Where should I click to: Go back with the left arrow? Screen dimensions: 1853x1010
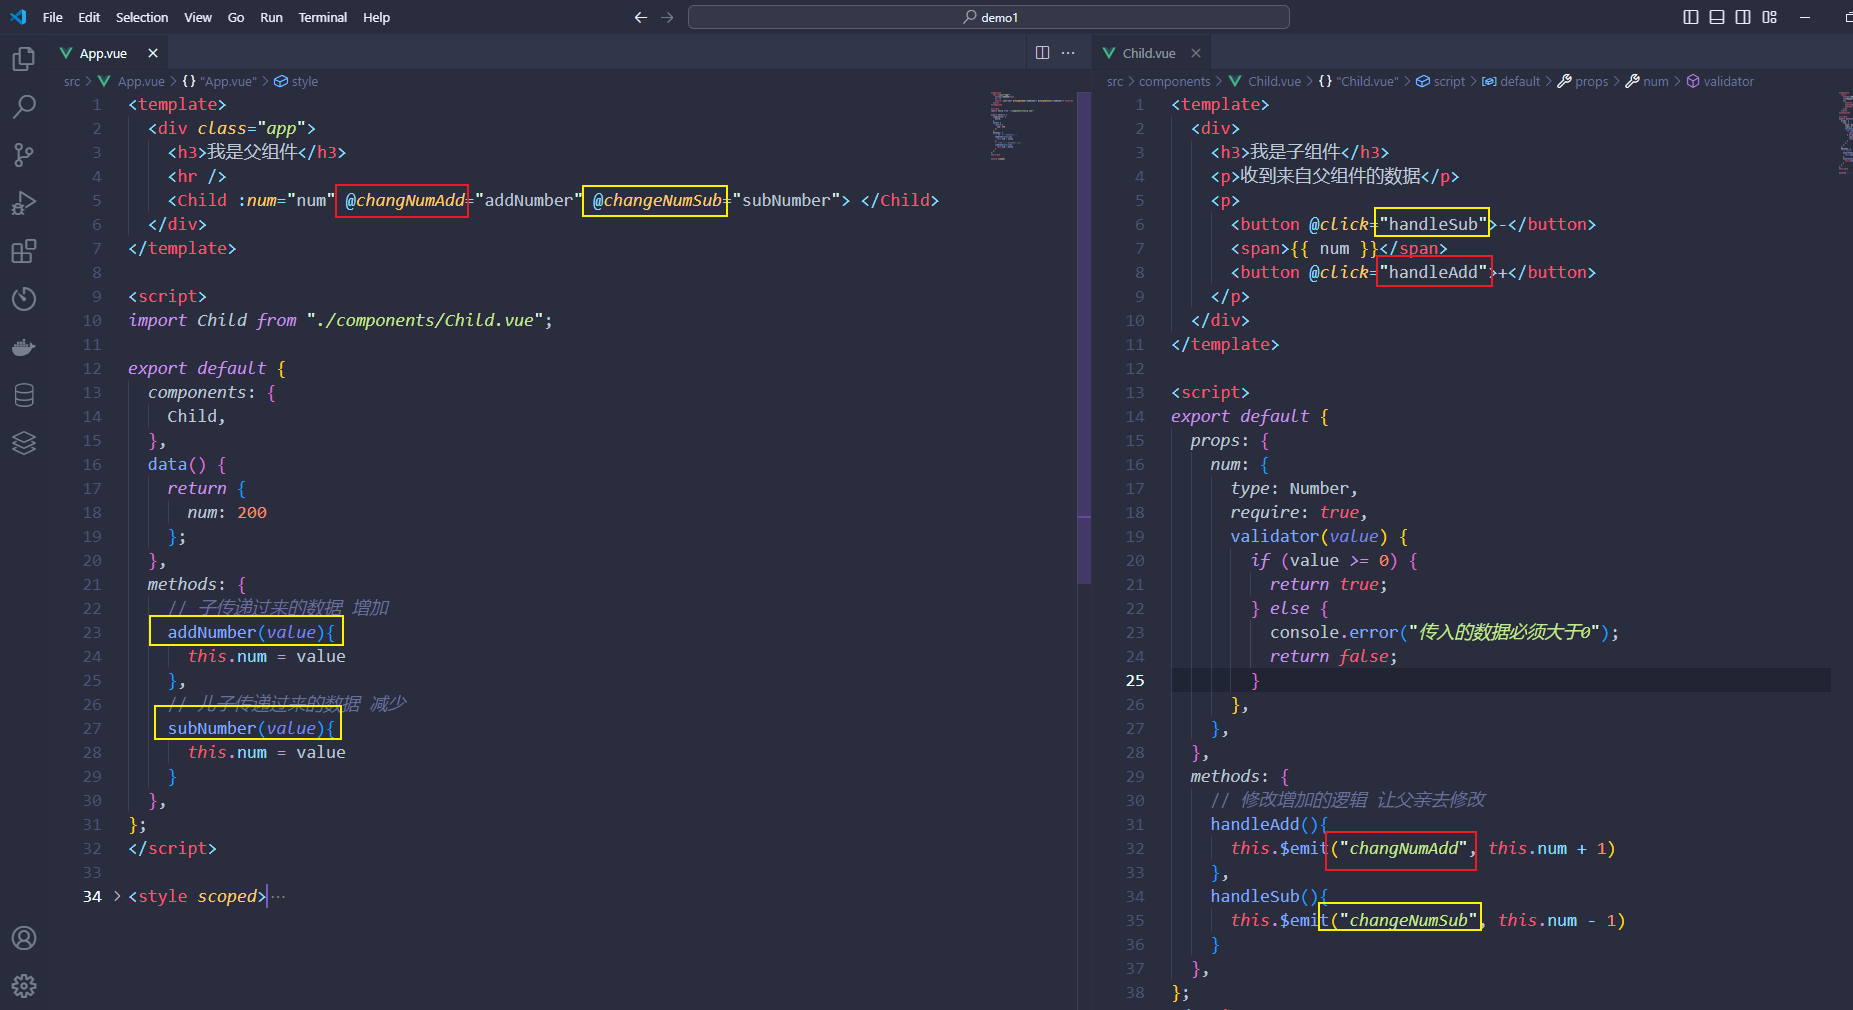pos(641,17)
